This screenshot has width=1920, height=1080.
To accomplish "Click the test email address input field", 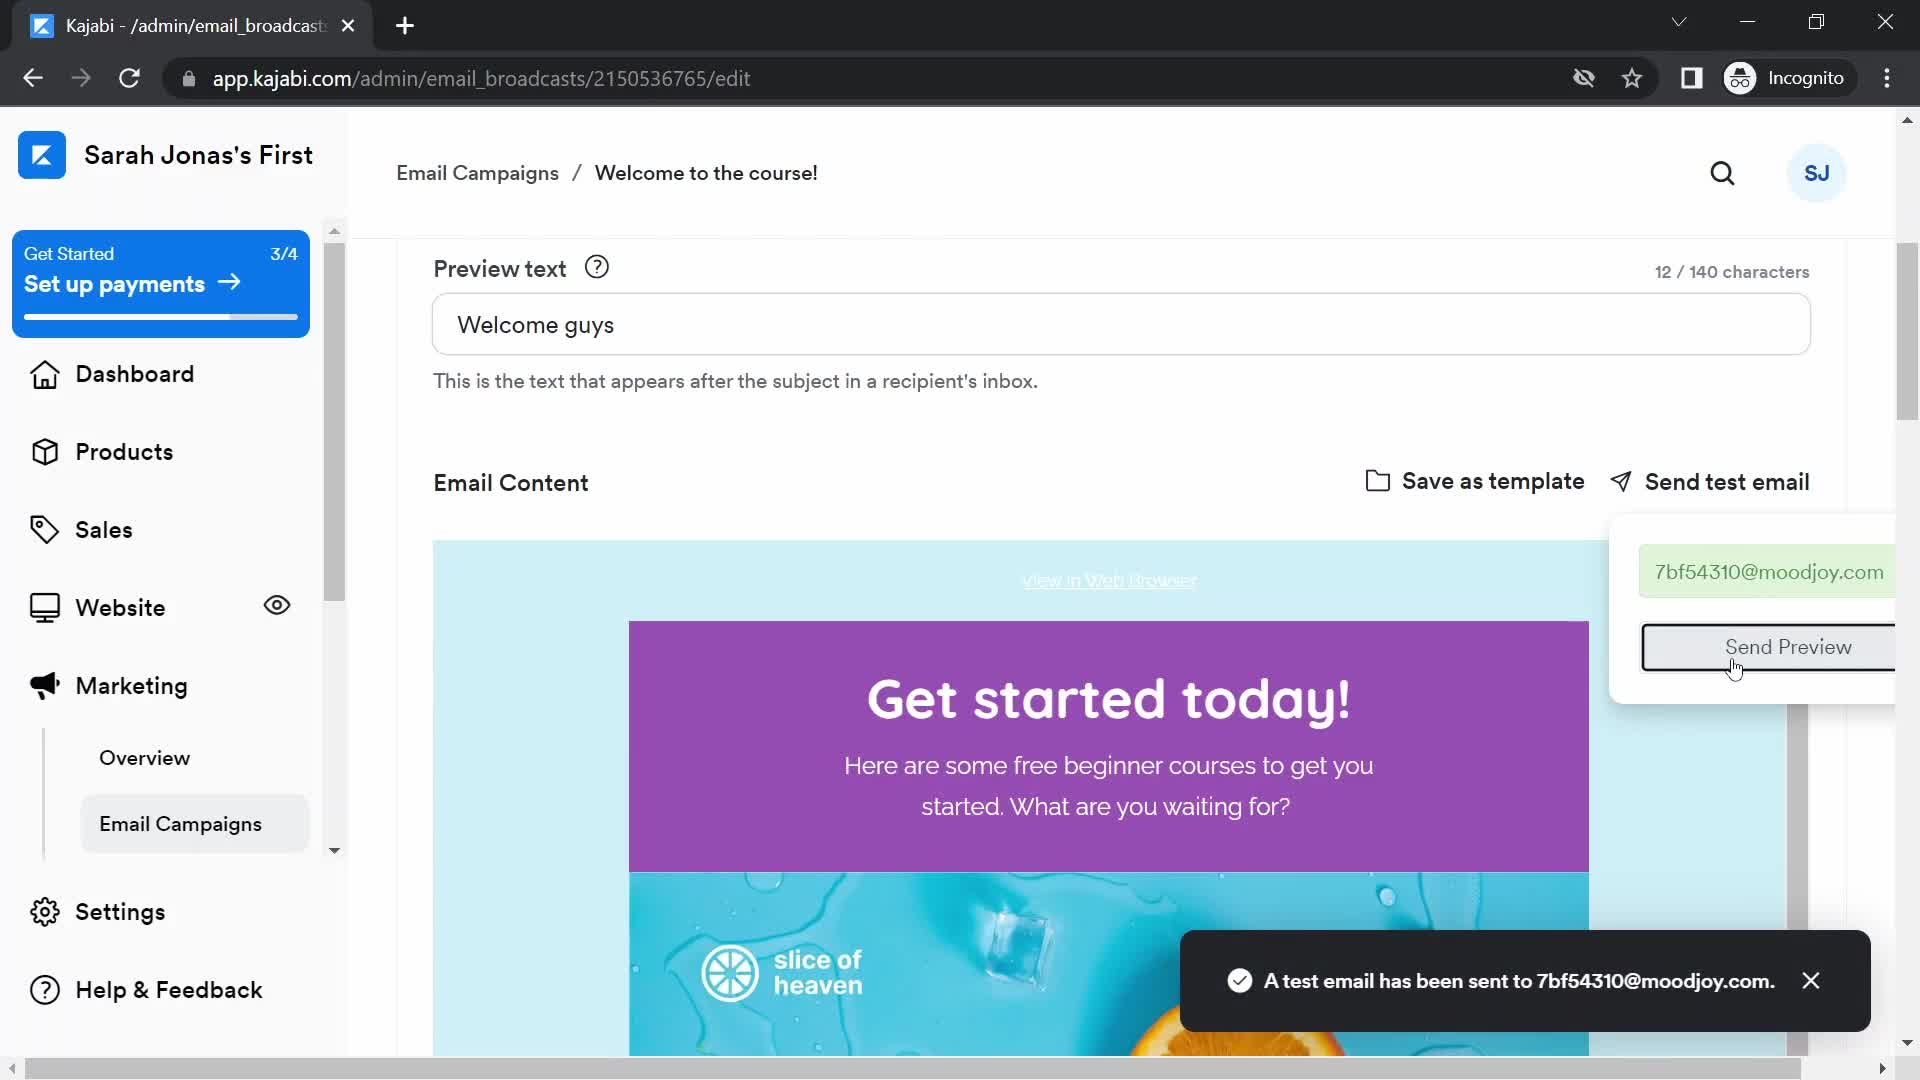I will coord(1770,571).
